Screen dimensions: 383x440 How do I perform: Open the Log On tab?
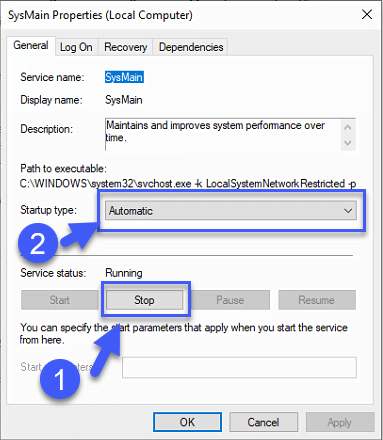[x=76, y=47]
